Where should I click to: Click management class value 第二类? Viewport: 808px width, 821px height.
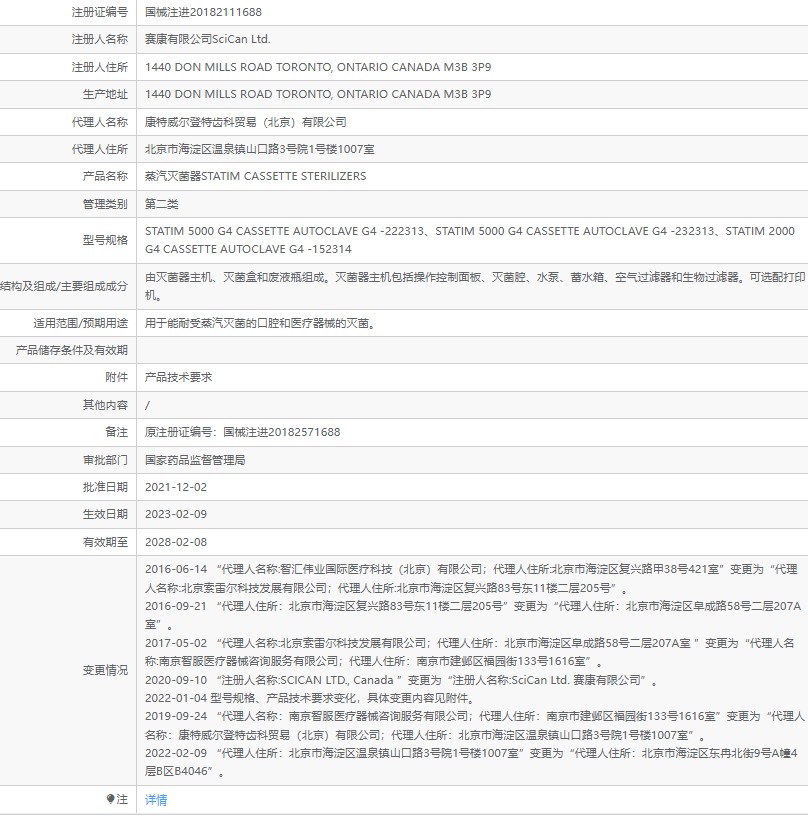pos(162,204)
